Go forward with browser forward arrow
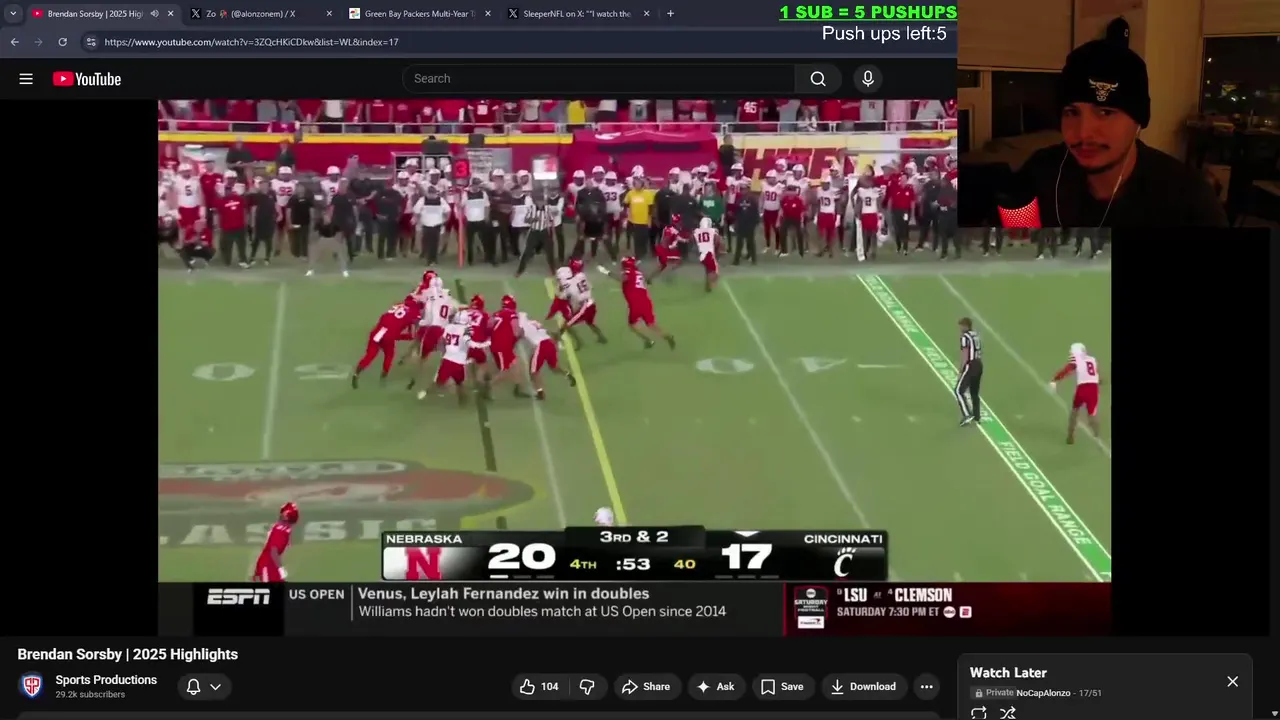The width and height of the screenshot is (1280, 720). click(x=38, y=42)
